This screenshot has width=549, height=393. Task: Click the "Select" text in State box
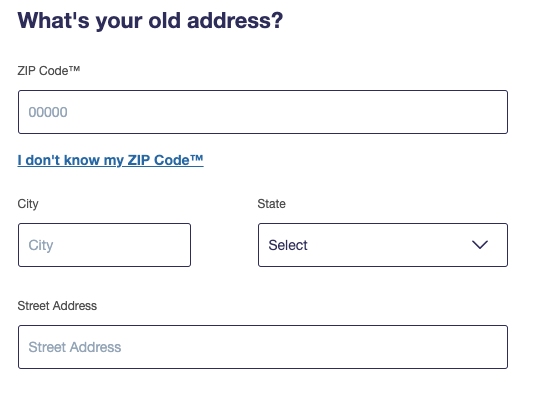[x=288, y=245]
